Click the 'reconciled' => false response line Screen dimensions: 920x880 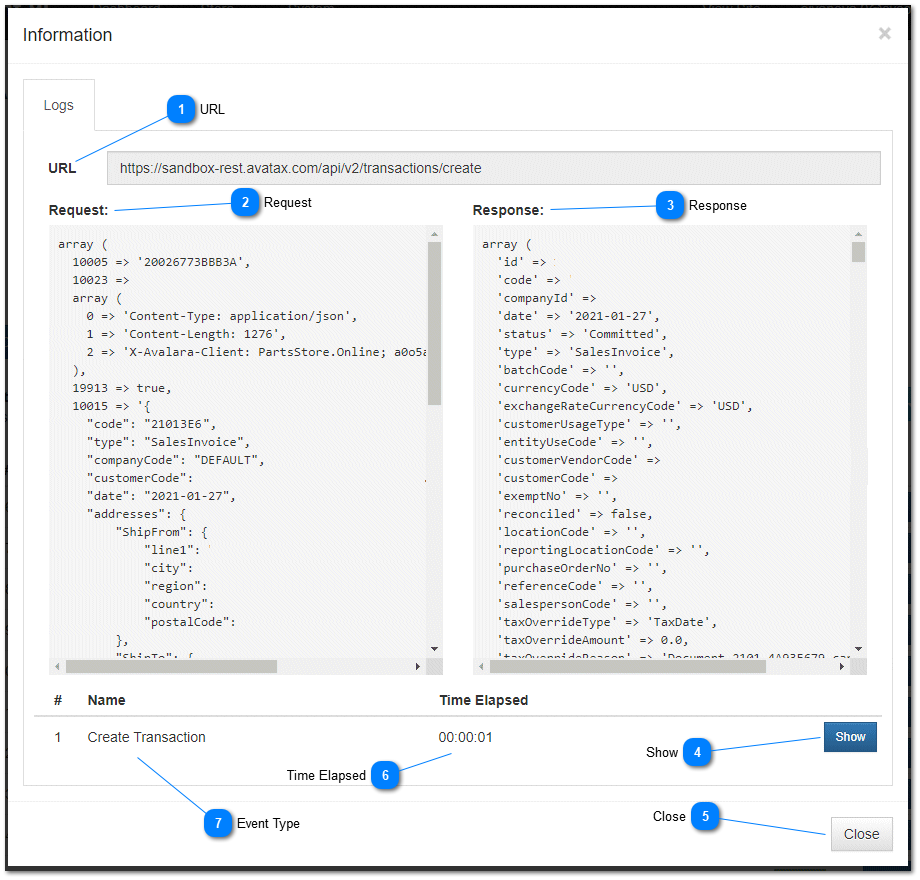[x=575, y=513]
